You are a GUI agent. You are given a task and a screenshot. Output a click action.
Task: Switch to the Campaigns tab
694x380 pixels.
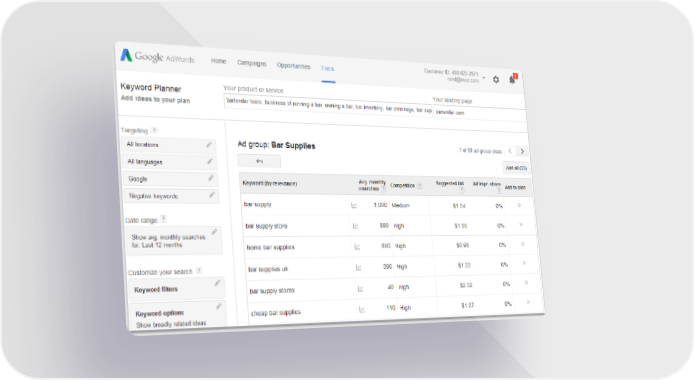tap(251, 63)
